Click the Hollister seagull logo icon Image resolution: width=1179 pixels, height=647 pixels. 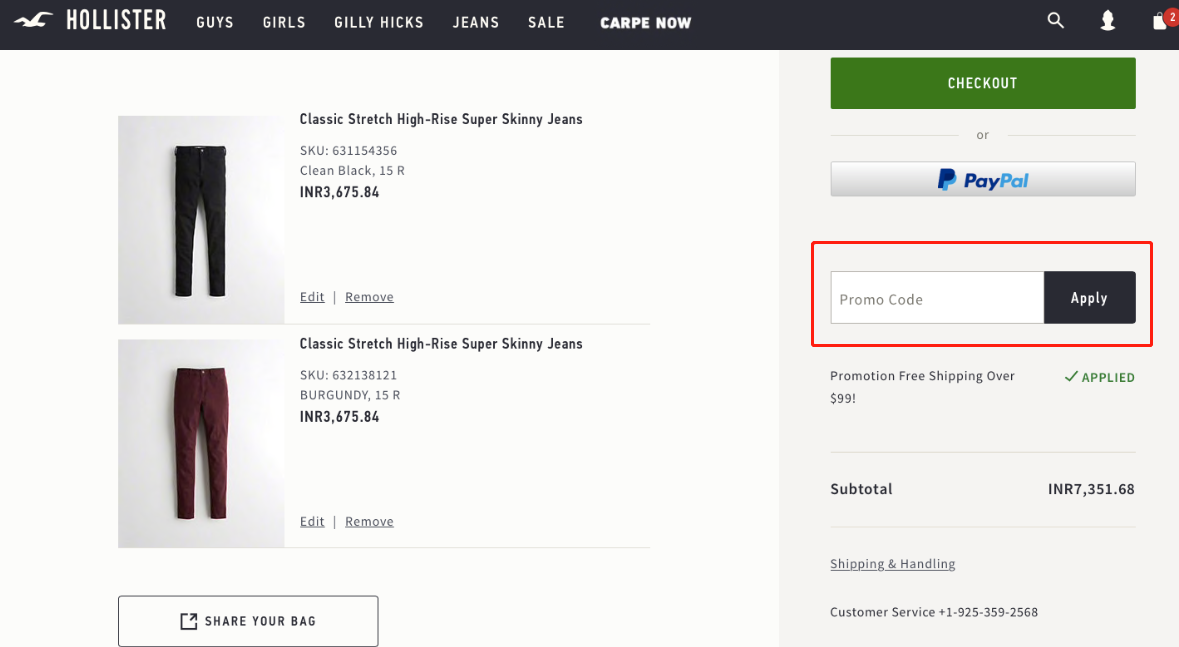tap(33, 21)
